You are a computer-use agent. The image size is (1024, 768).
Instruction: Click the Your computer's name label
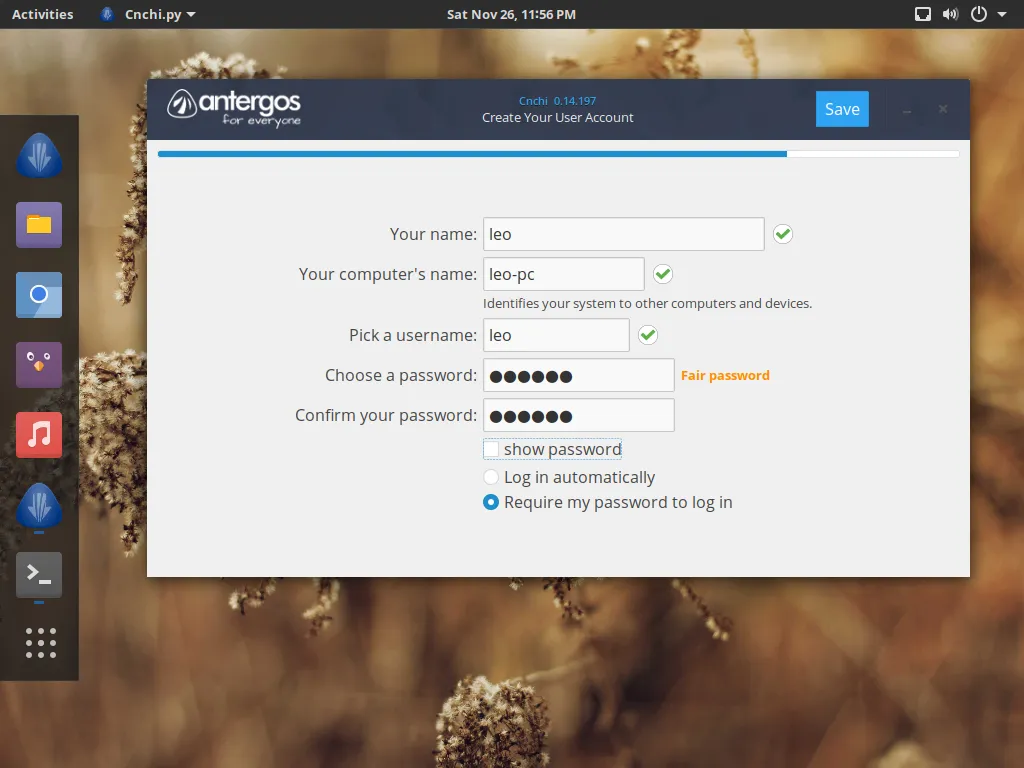tap(388, 274)
